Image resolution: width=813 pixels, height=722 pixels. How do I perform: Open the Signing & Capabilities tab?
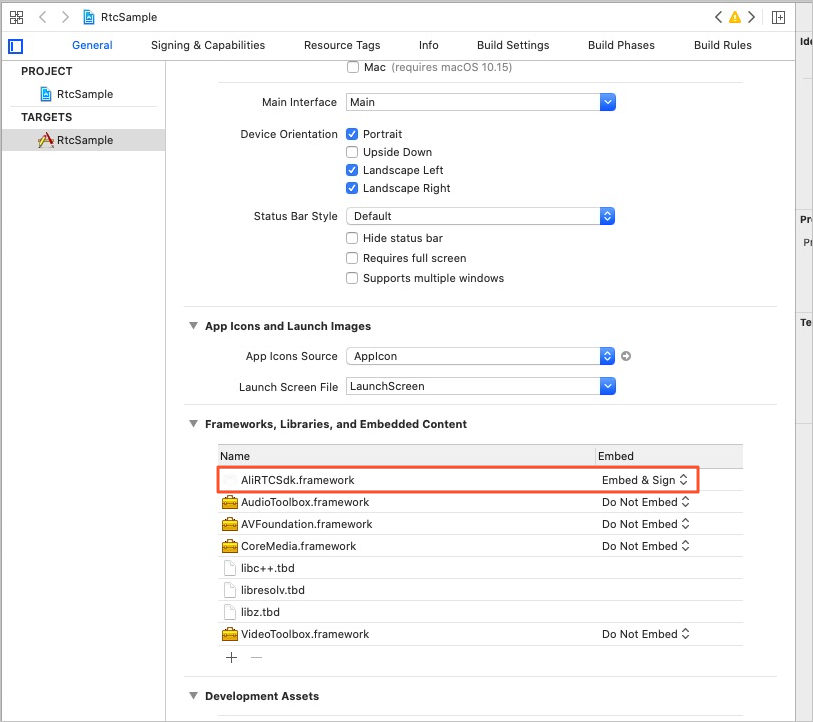point(208,45)
